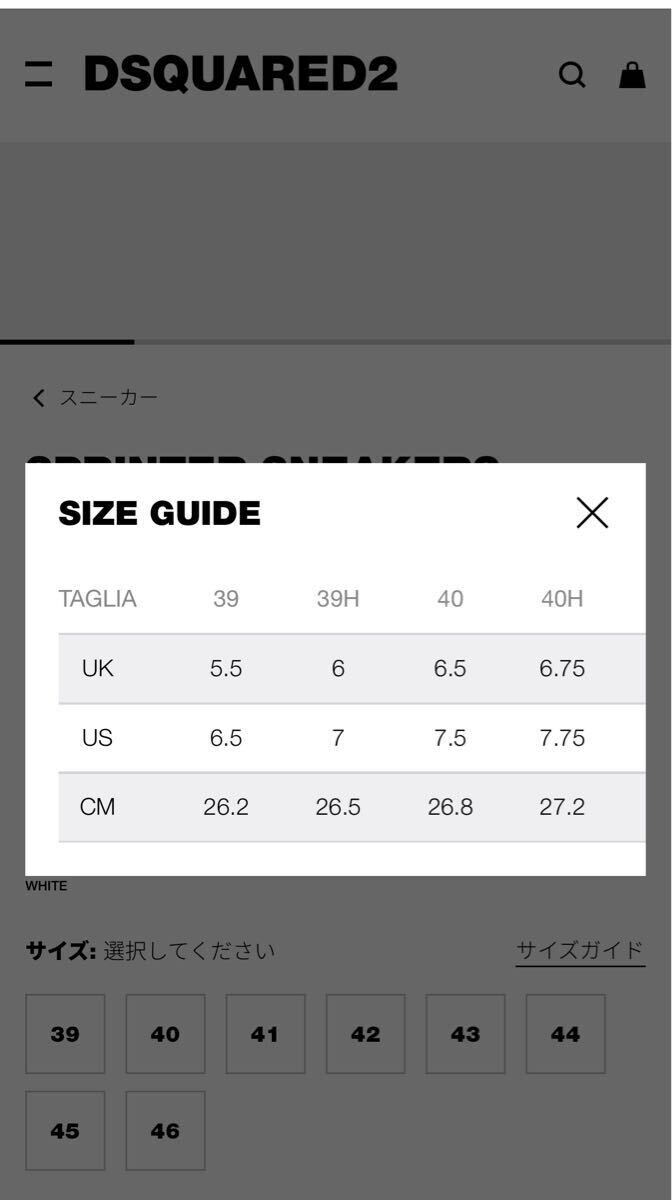Select size 41
This screenshot has width=672, height=1200.
[265, 1034]
